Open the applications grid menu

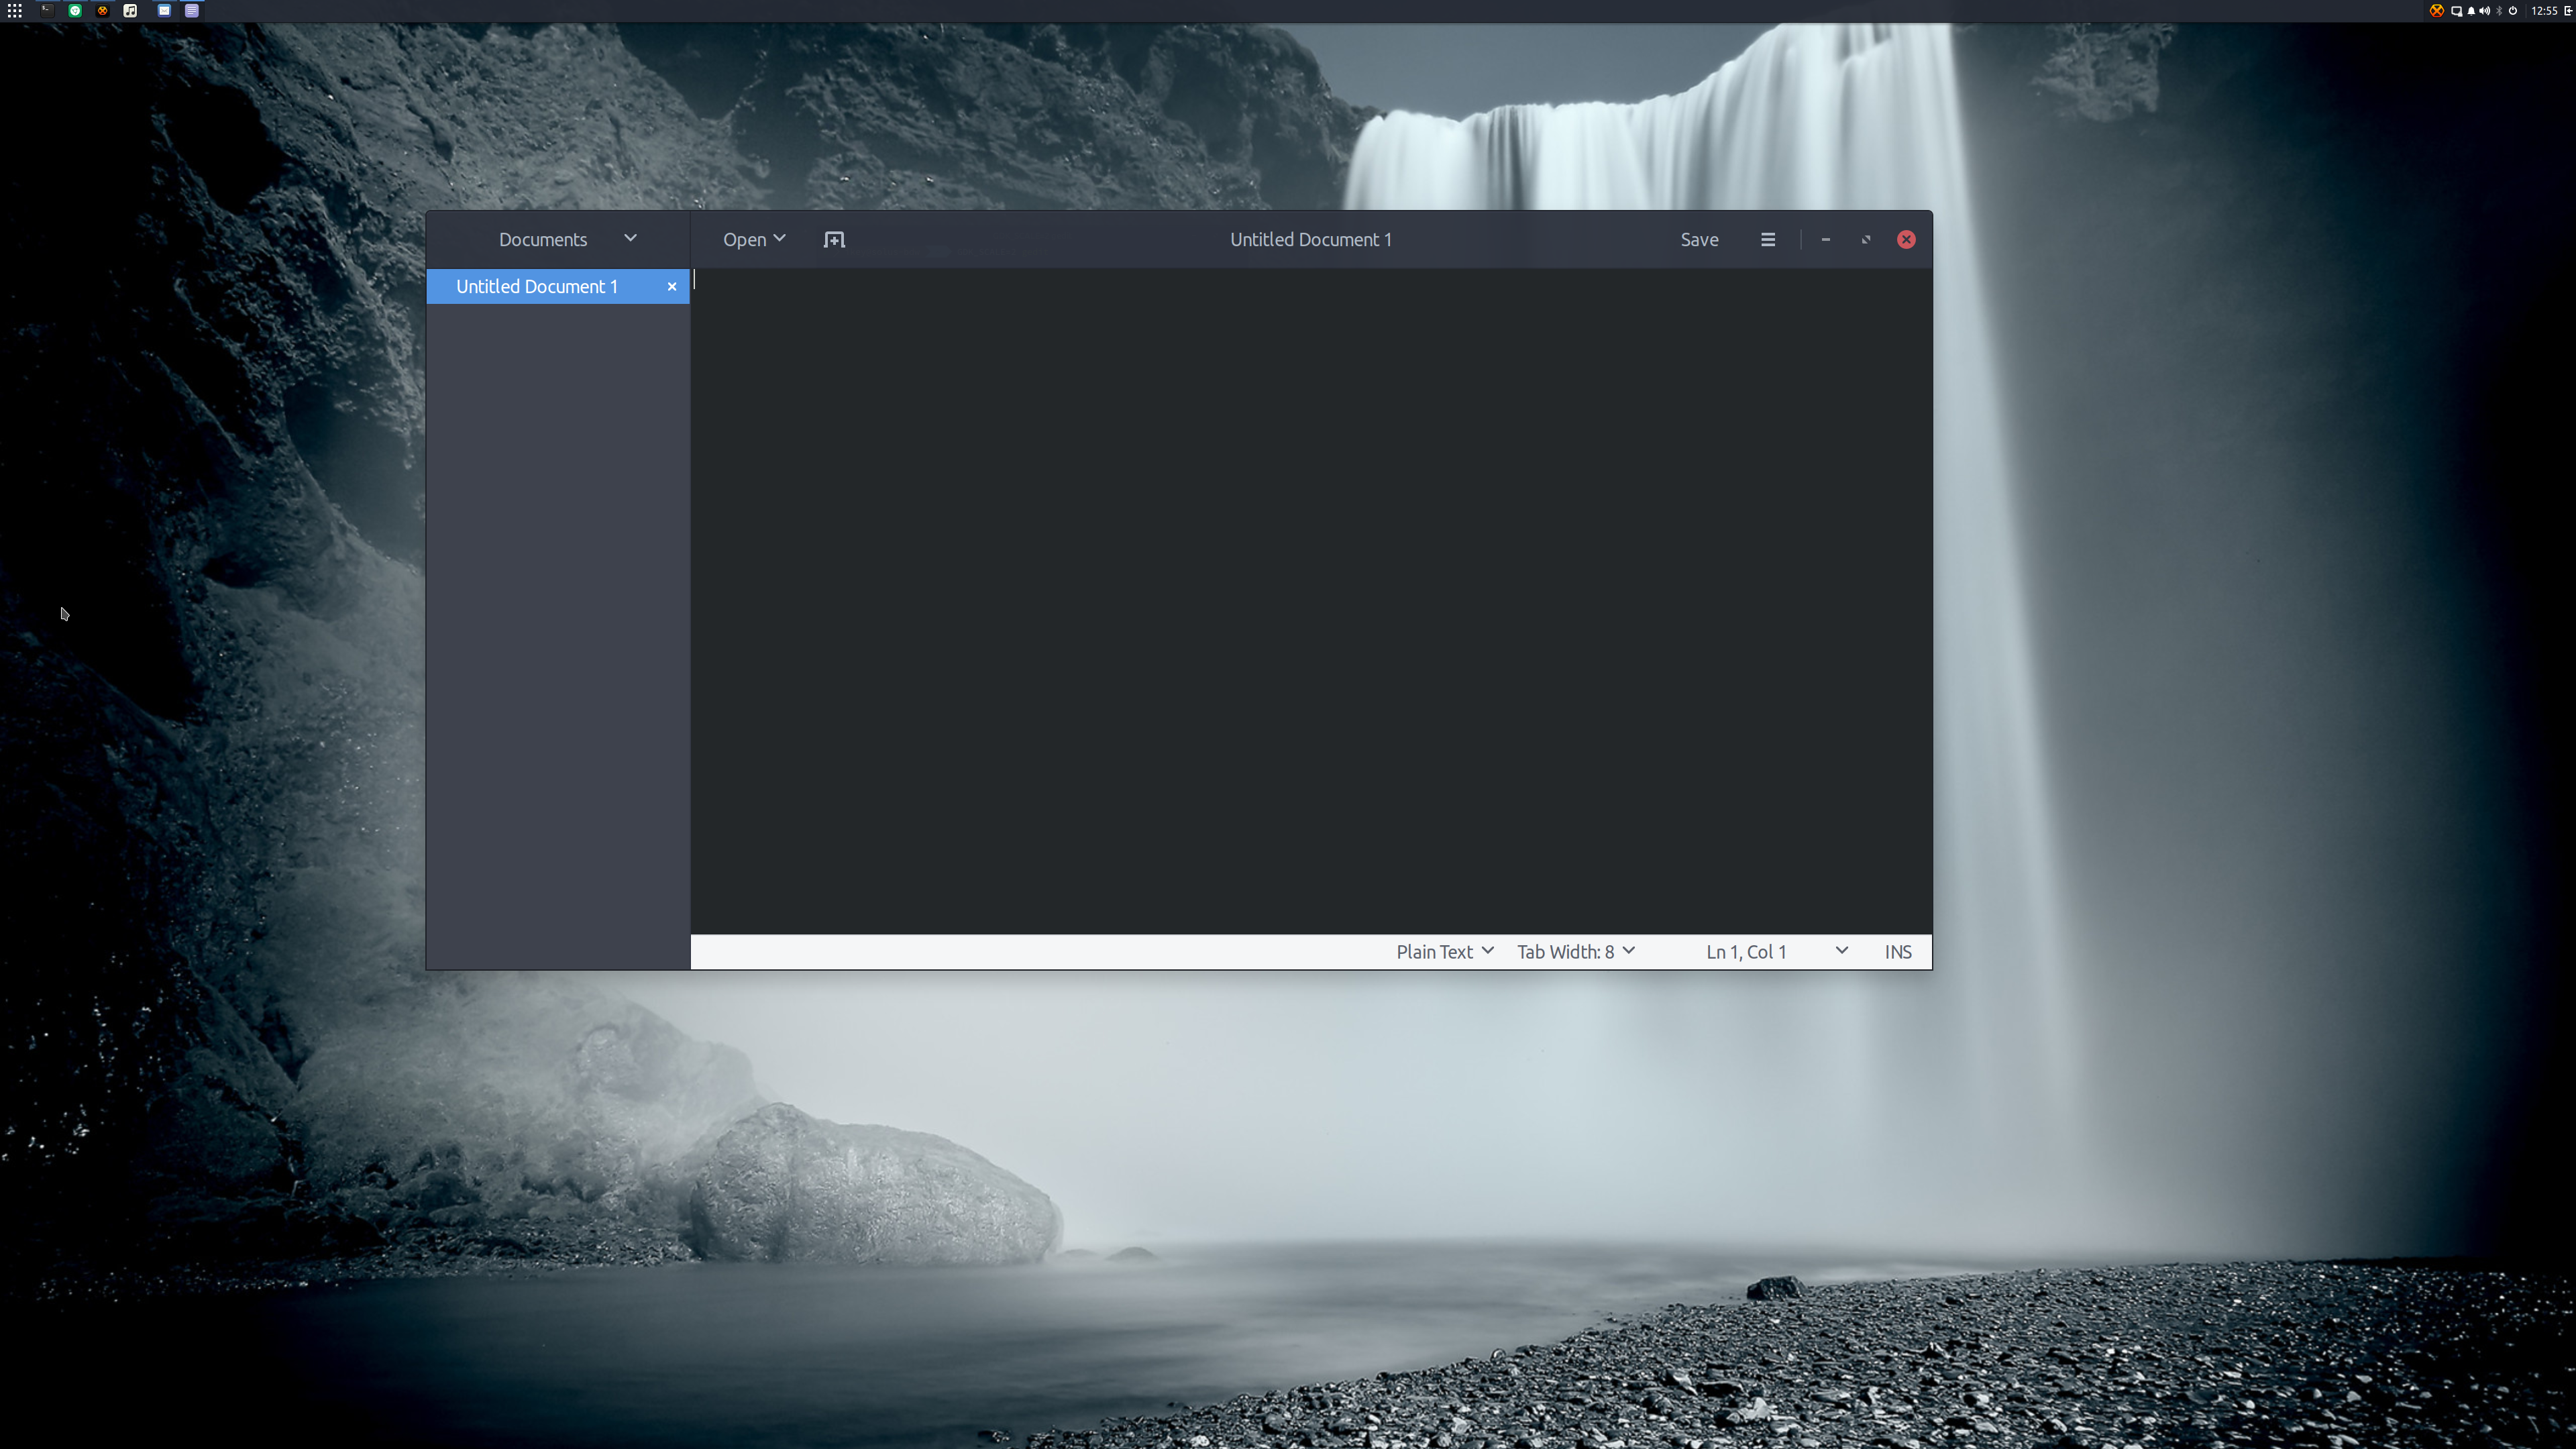pos(15,11)
